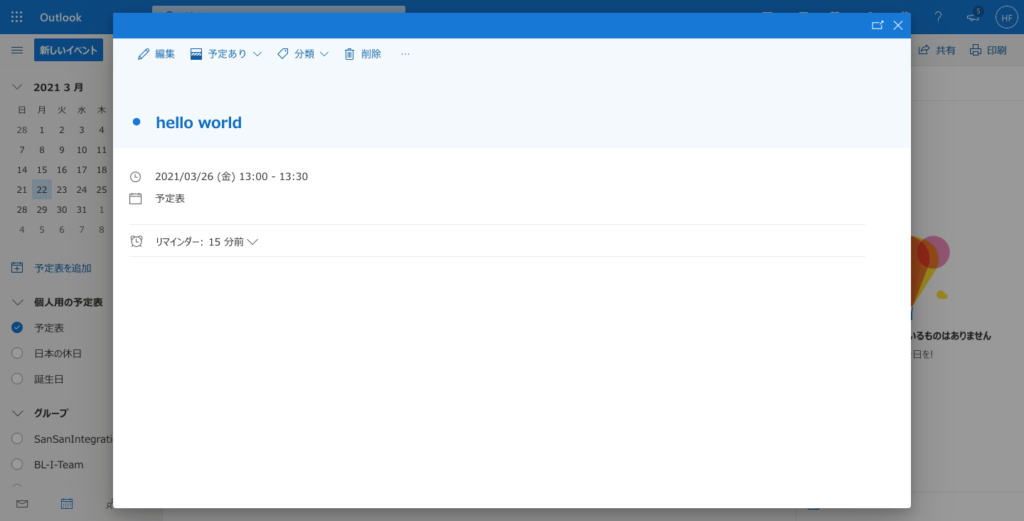Open the 予定あり status dropdown
1024x521 pixels.
click(226, 54)
